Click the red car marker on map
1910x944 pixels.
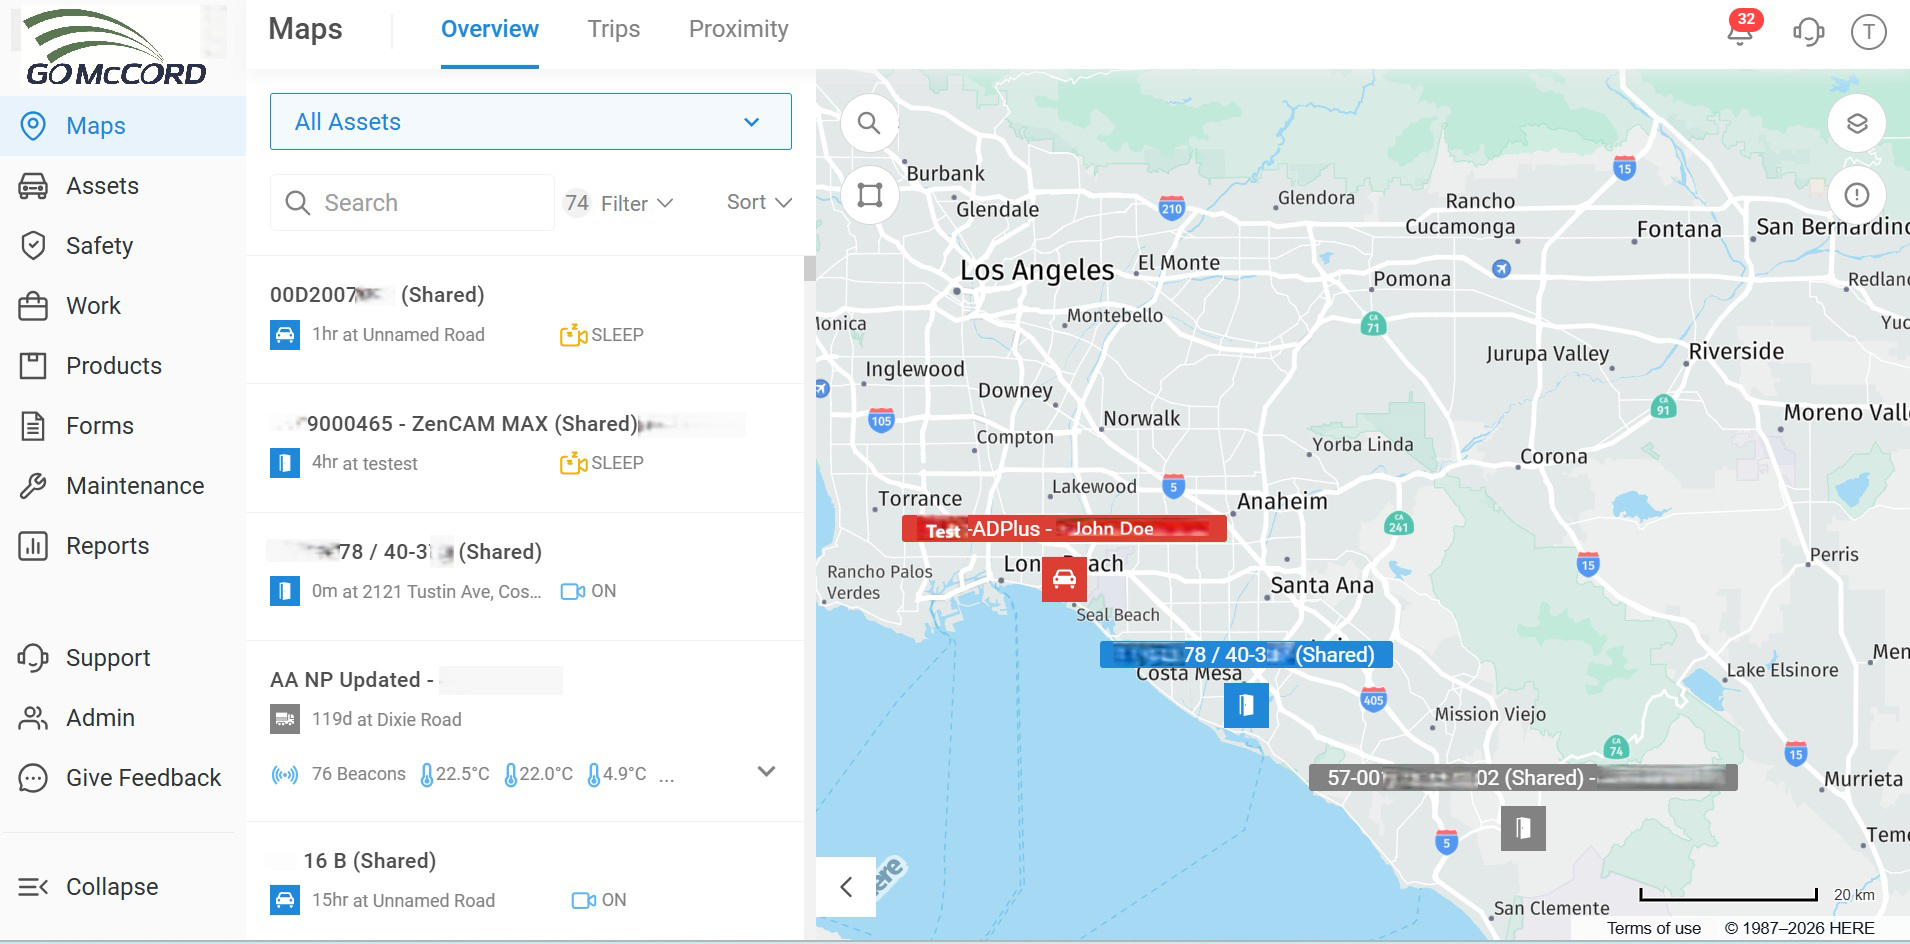coord(1064,579)
